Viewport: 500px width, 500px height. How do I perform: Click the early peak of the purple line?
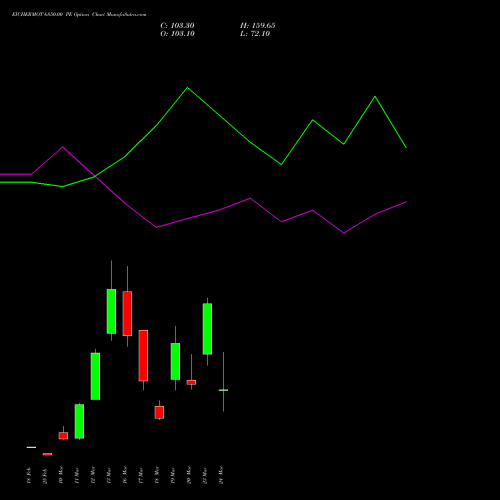click(63, 147)
